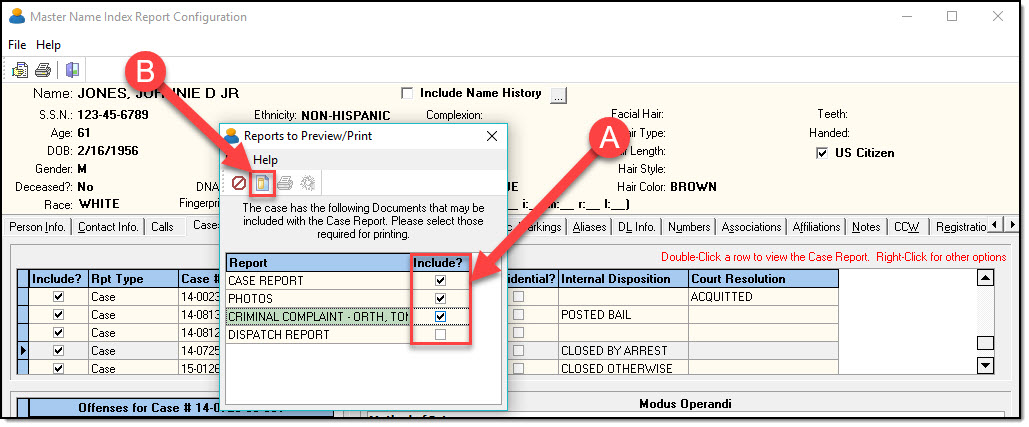
Task: Toggle the US Citizen checkbox
Action: click(x=822, y=153)
